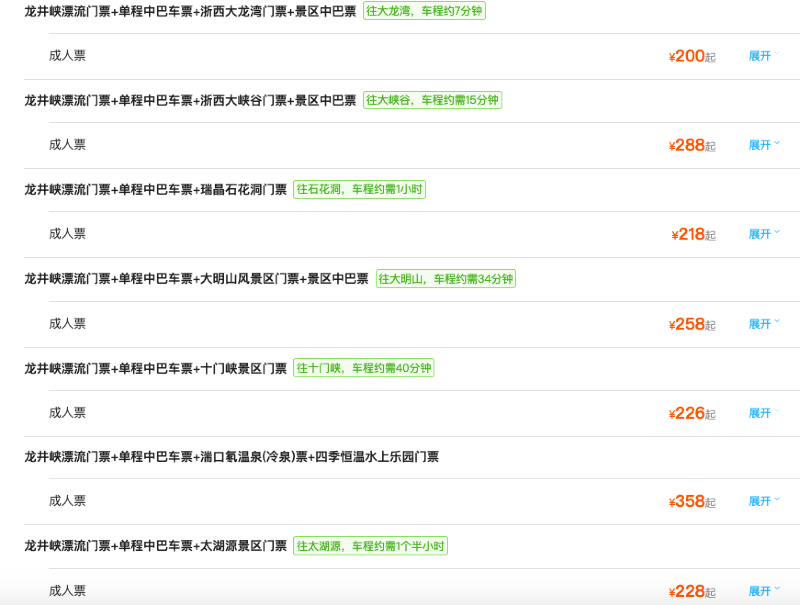This screenshot has height=605, width=800.
Task: Click 成人票 under the 十门峡 package
Action: point(67,413)
